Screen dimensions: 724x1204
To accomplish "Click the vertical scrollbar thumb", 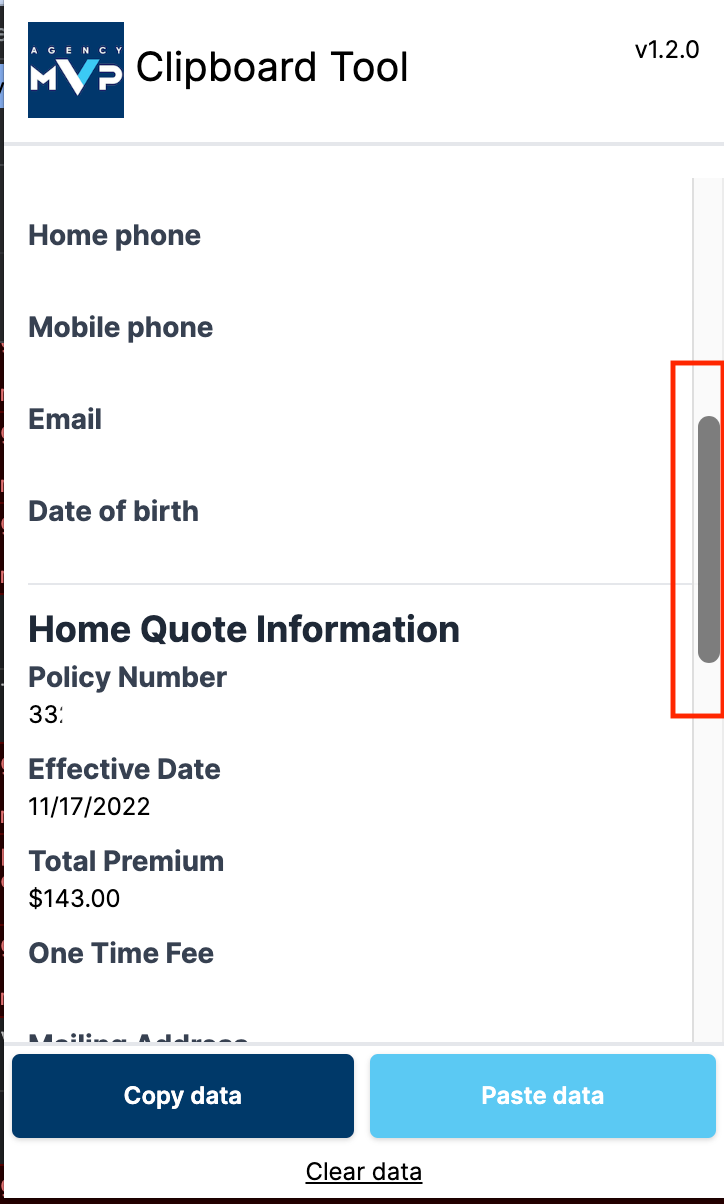I will pyautogui.click(x=708, y=539).
